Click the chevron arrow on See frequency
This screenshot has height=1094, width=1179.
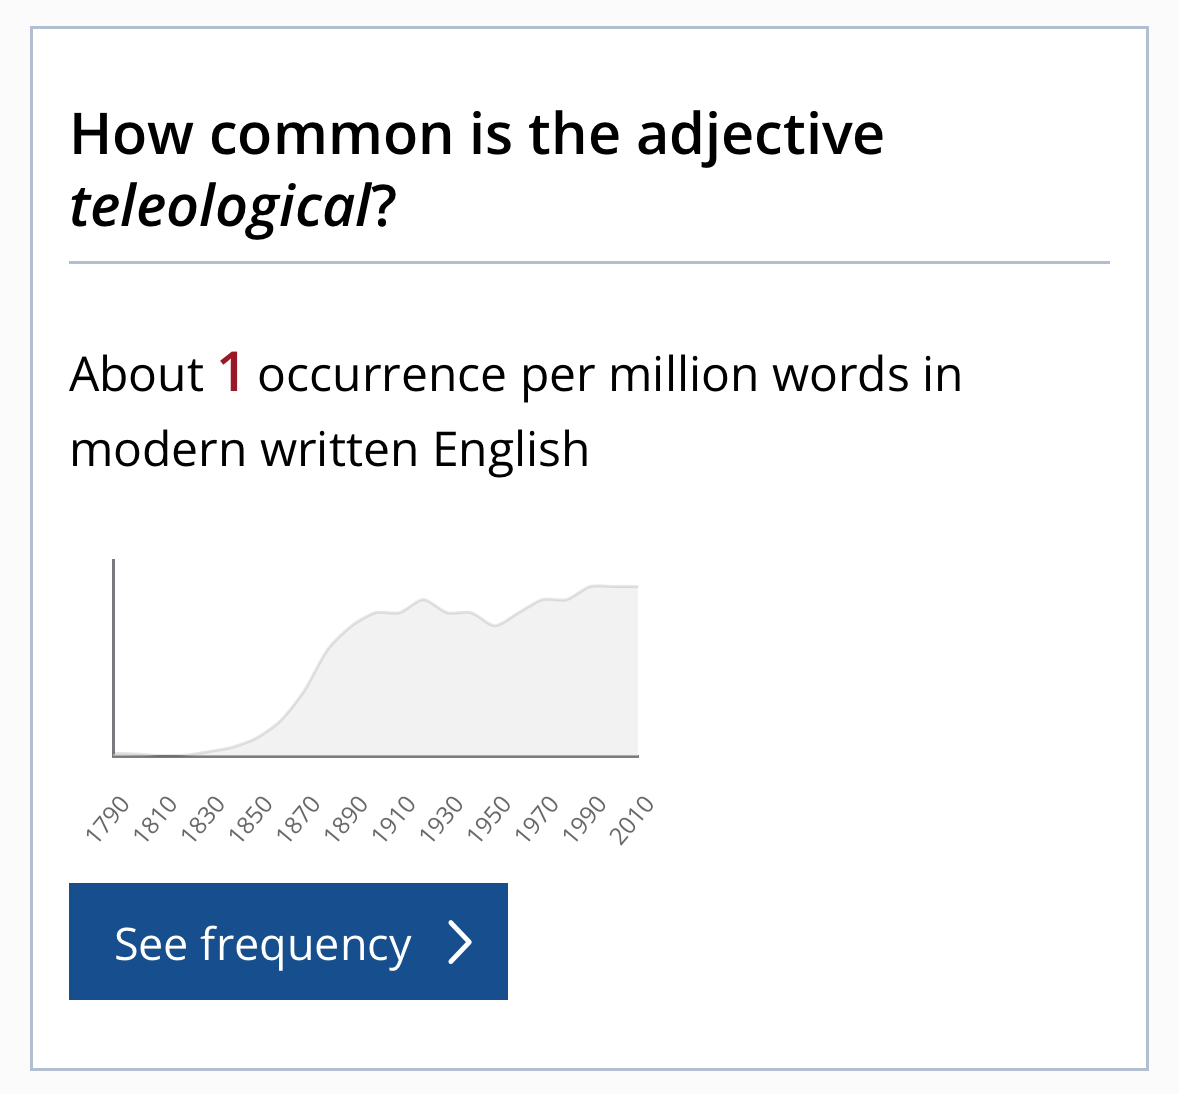pos(459,942)
